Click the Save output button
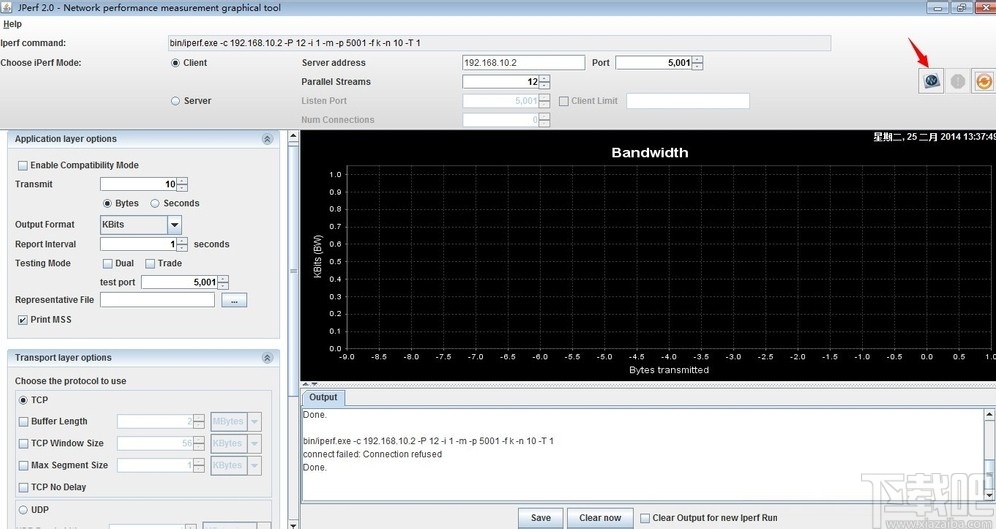This screenshot has height=529, width=996. pos(541,518)
